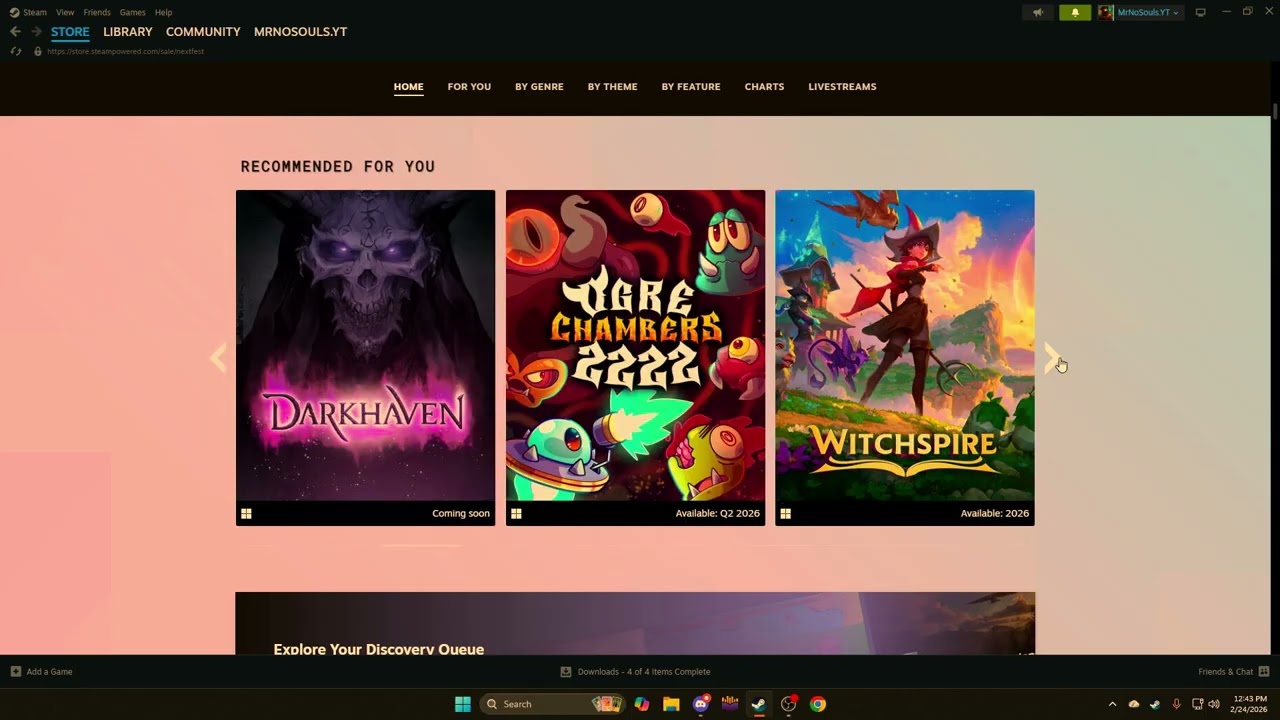The height and width of the screenshot is (720, 1280).
Task: Open the volume speaker tray icon
Action: pyautogui.click(x=1214, y=704)
